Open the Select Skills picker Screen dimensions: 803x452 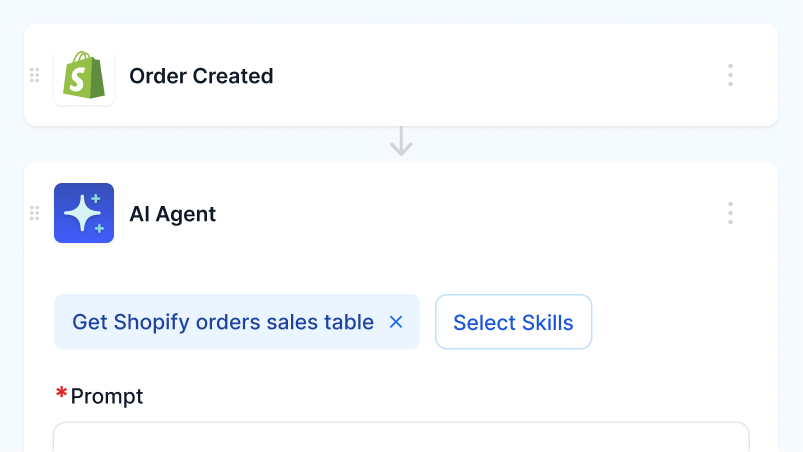tap(513, 322)
